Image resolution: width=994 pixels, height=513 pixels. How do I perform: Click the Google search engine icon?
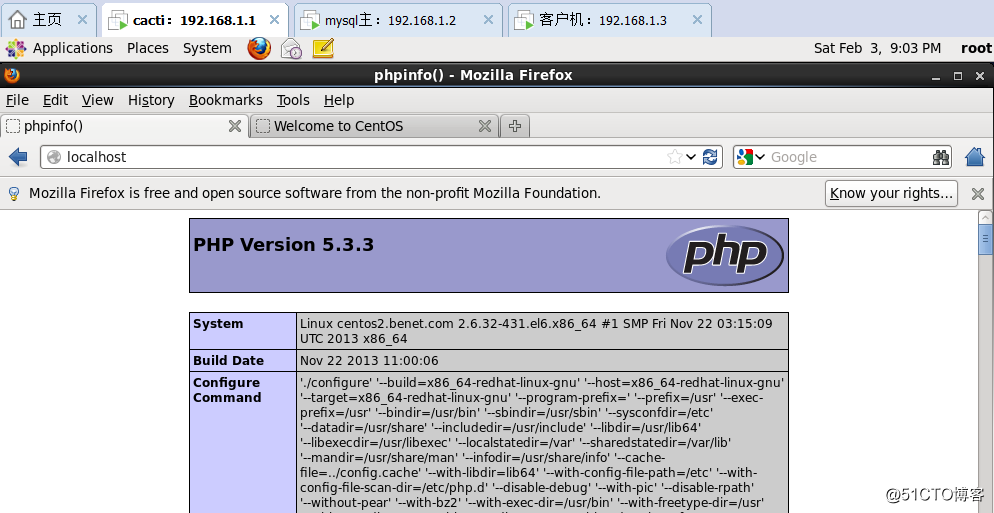click(745, 157)
